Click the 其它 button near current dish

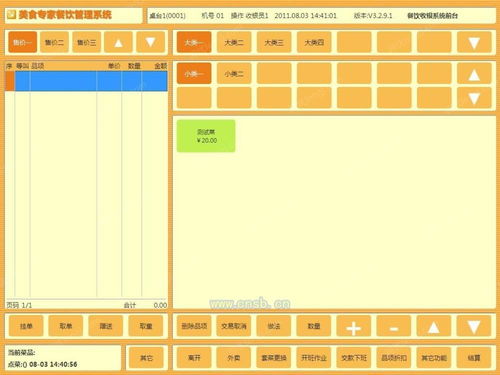(x=146, y=358)
